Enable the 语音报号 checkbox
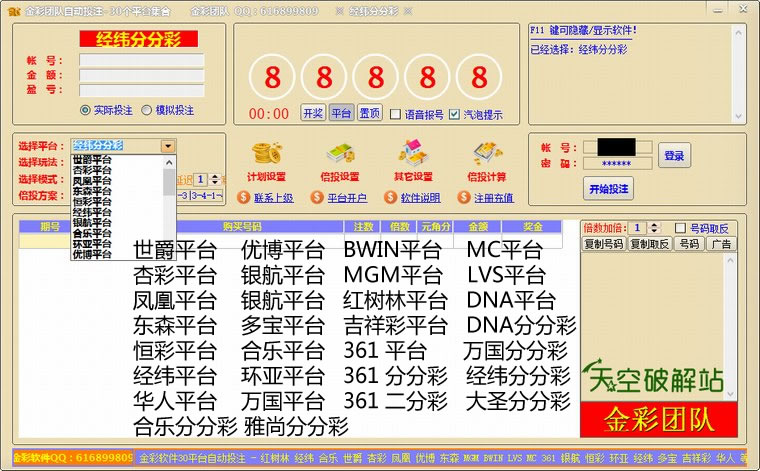Image resolution: width=760 pixels, height=471 pixels. [395, 114]
